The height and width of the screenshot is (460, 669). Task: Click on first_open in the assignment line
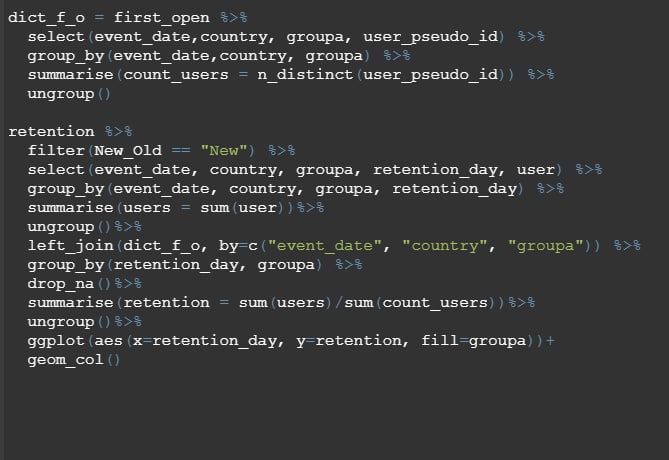(x=162, y=18)
